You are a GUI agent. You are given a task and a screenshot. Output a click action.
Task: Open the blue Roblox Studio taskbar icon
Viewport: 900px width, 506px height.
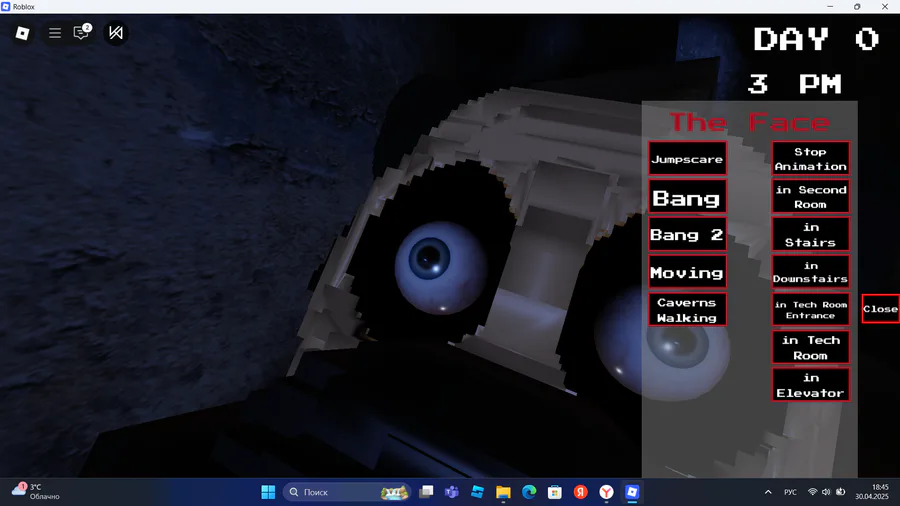click(478, 492)
